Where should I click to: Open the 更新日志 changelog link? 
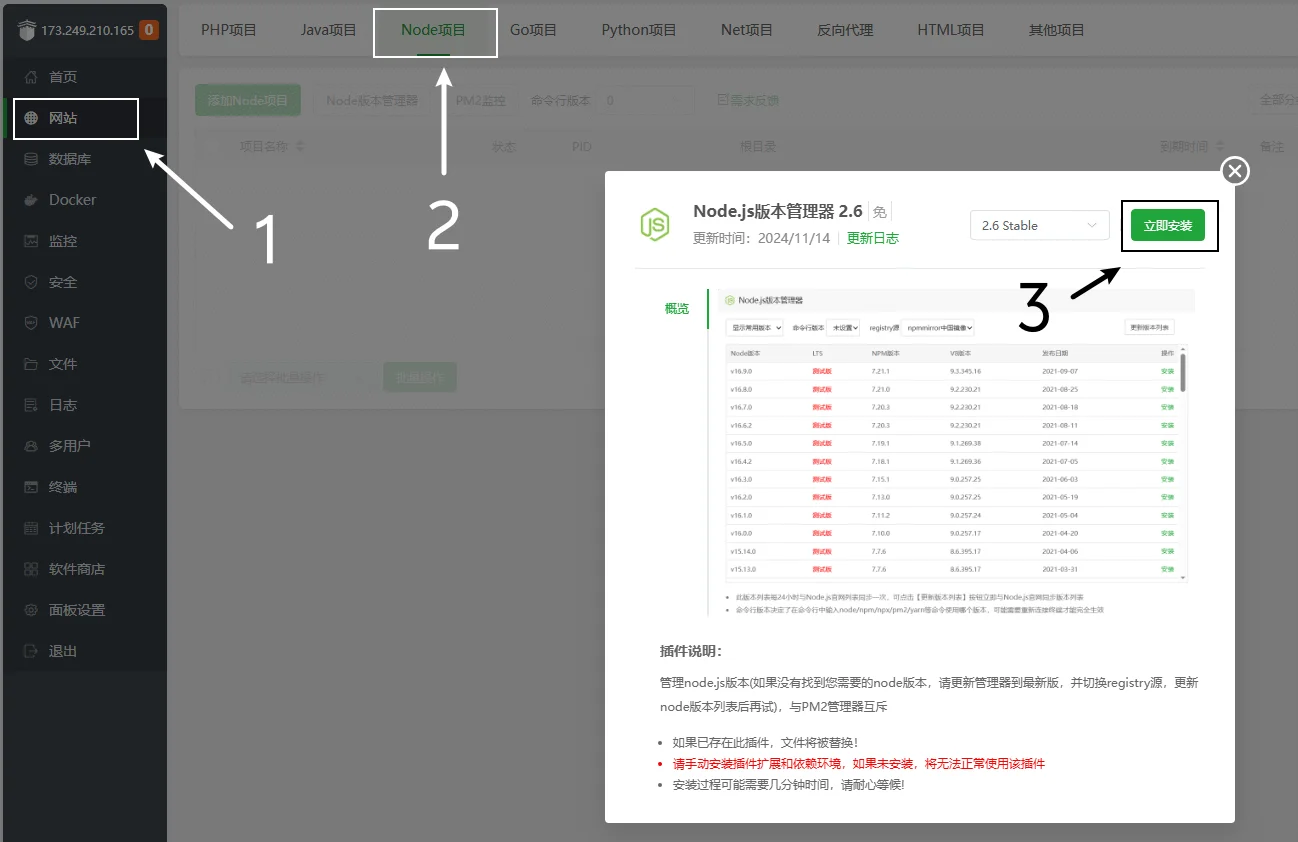click(x=872, y=238)
